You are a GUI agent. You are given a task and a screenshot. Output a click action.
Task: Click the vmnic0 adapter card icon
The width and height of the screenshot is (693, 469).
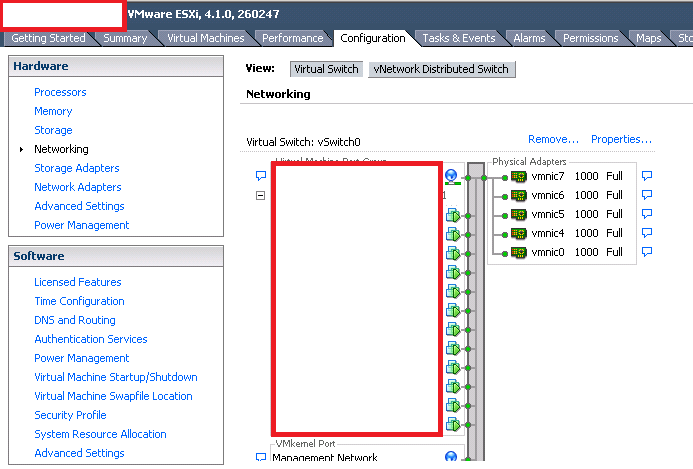(519, 253)
